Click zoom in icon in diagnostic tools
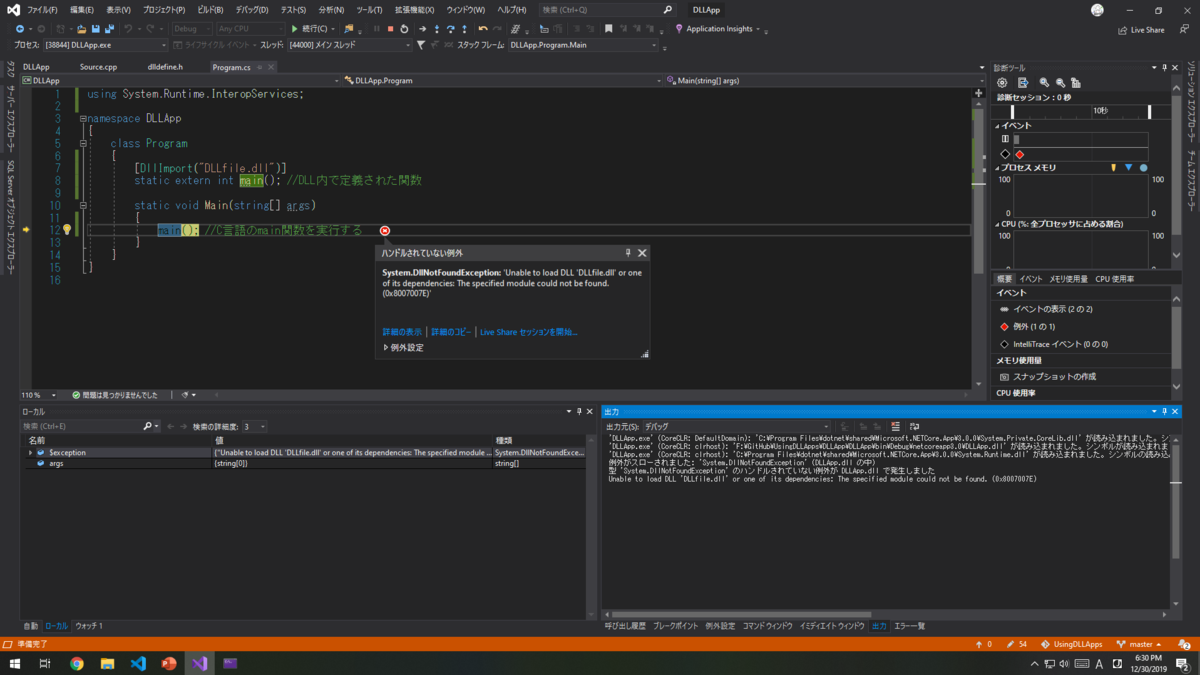 1044,83
